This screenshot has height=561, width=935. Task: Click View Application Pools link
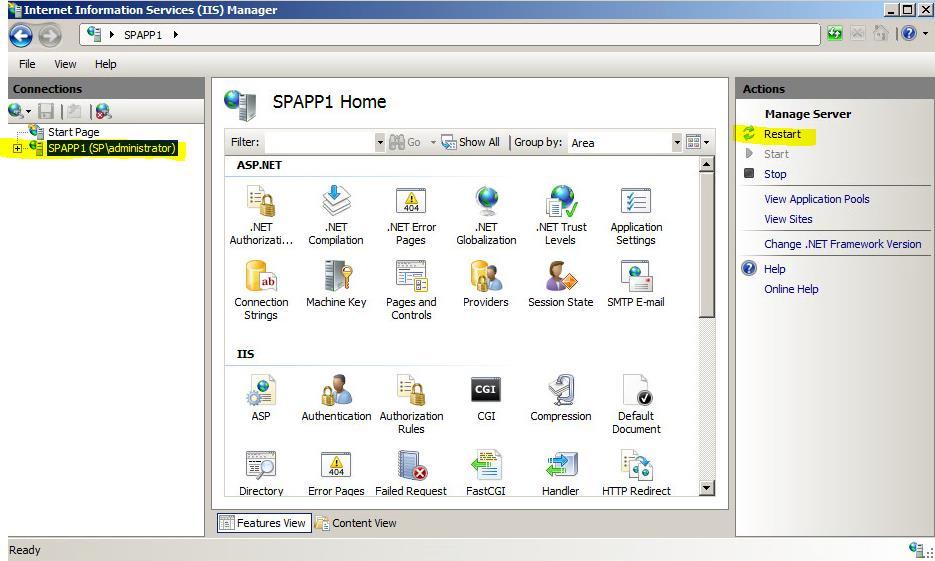pyautogui.click(x=816, y=199)
